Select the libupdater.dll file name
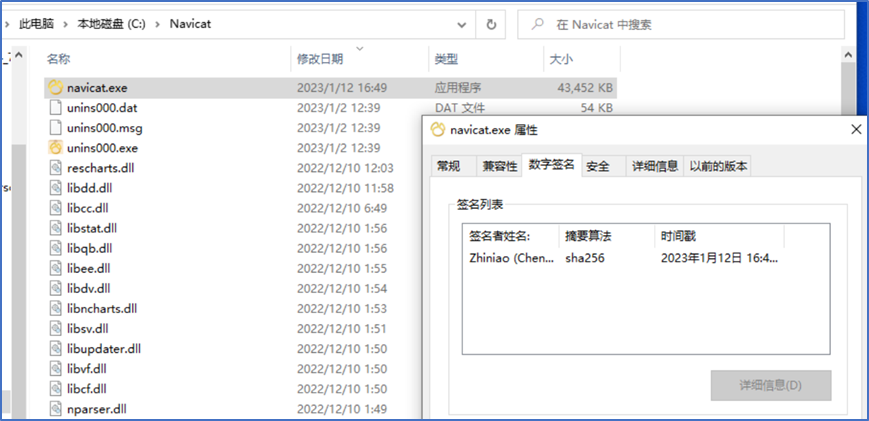Viewport: 869px width, 421px height. (104, 349)
